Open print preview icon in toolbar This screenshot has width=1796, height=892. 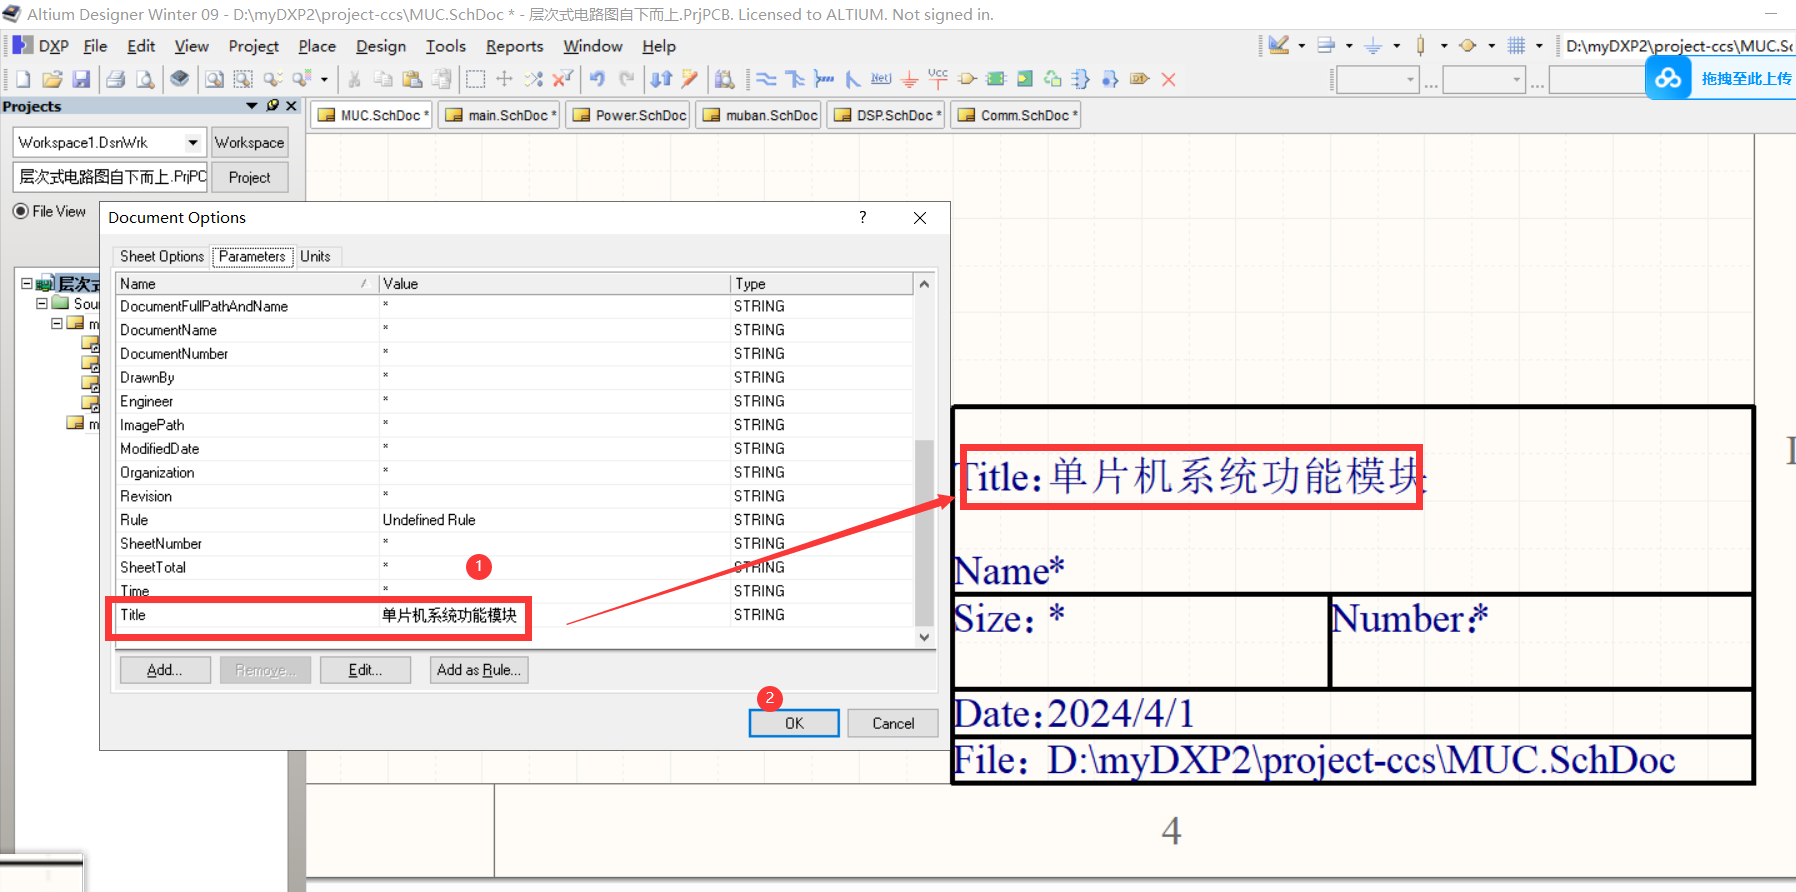[x=145, y=79]
